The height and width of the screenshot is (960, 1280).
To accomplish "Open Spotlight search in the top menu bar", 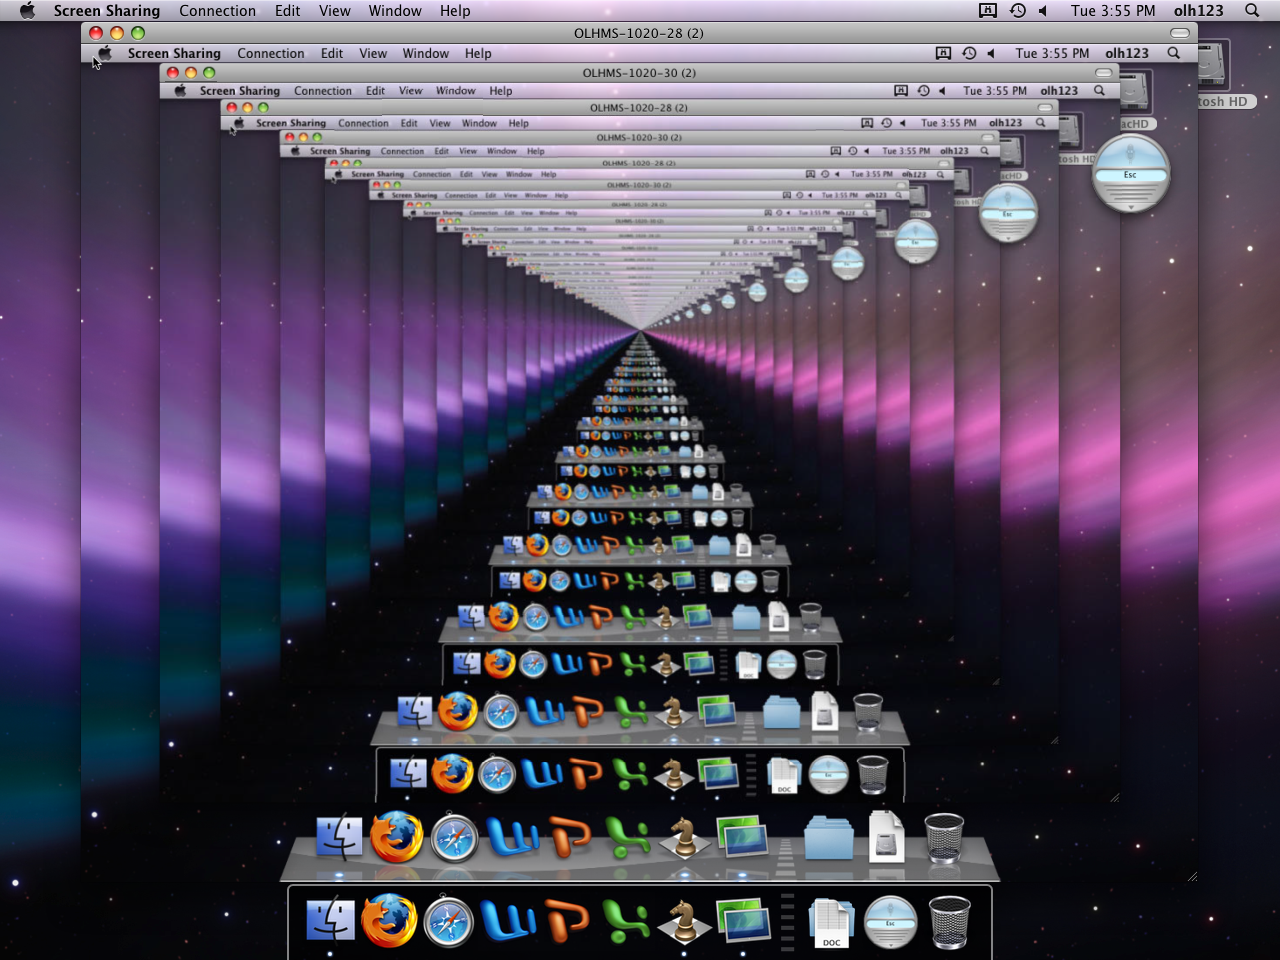I will pyautogui.click(x=1252, y=11).
